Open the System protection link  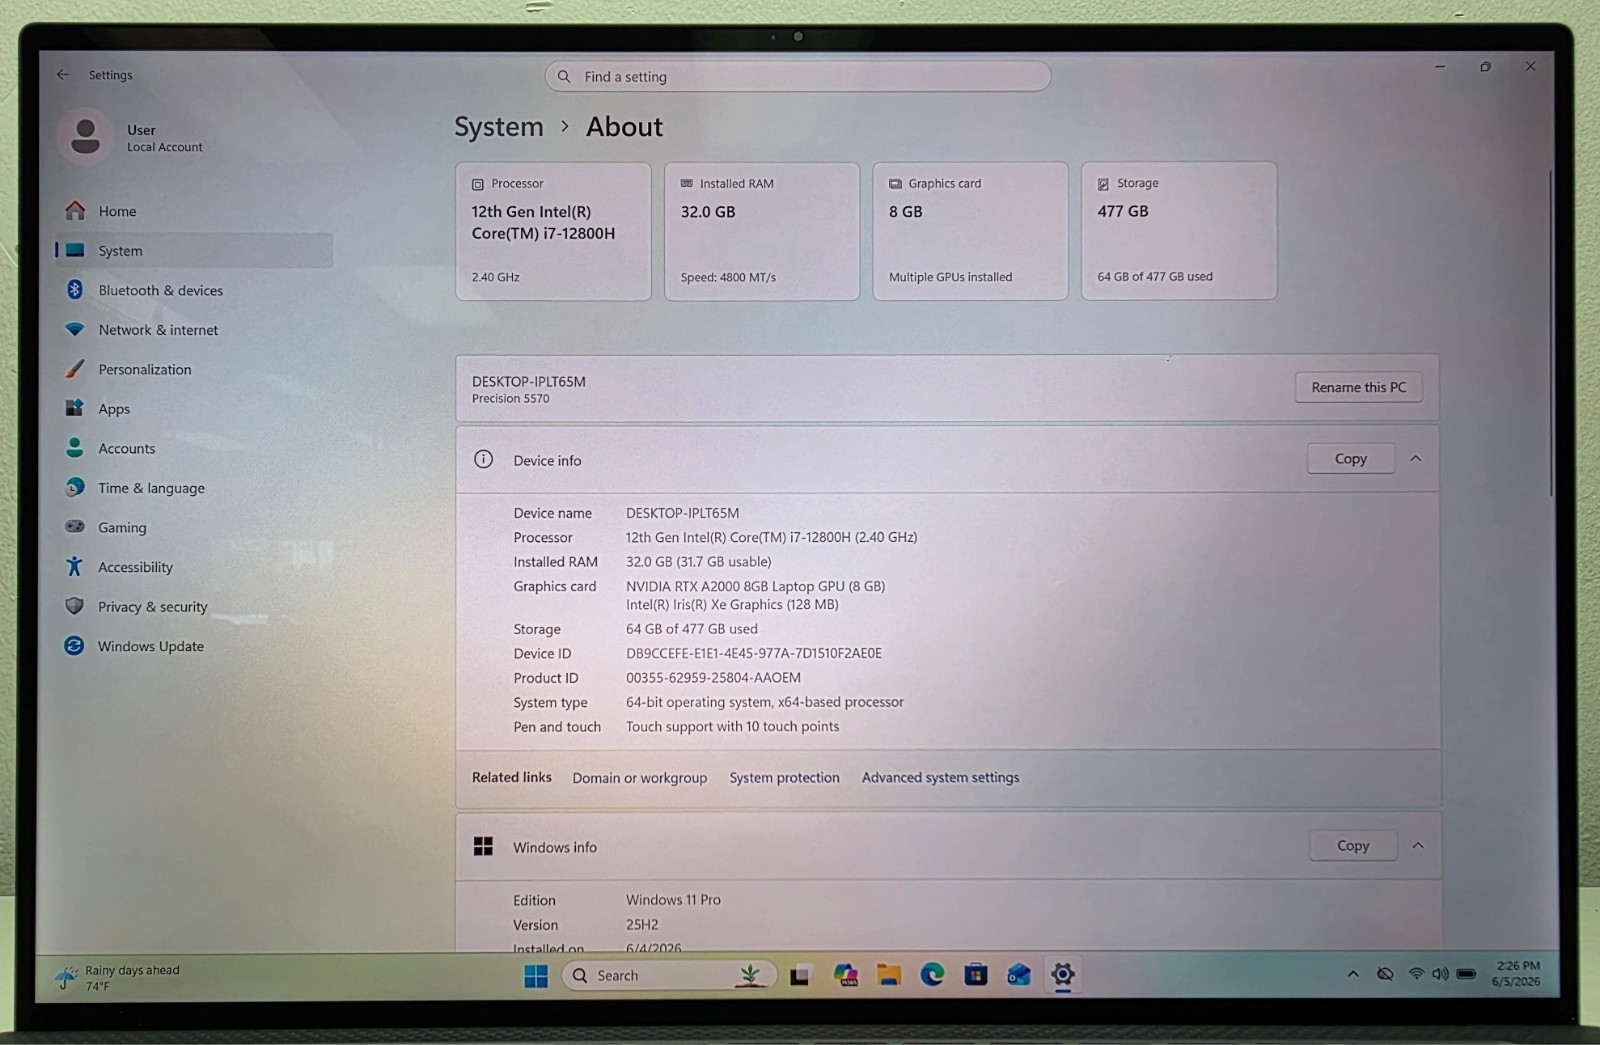784,778
